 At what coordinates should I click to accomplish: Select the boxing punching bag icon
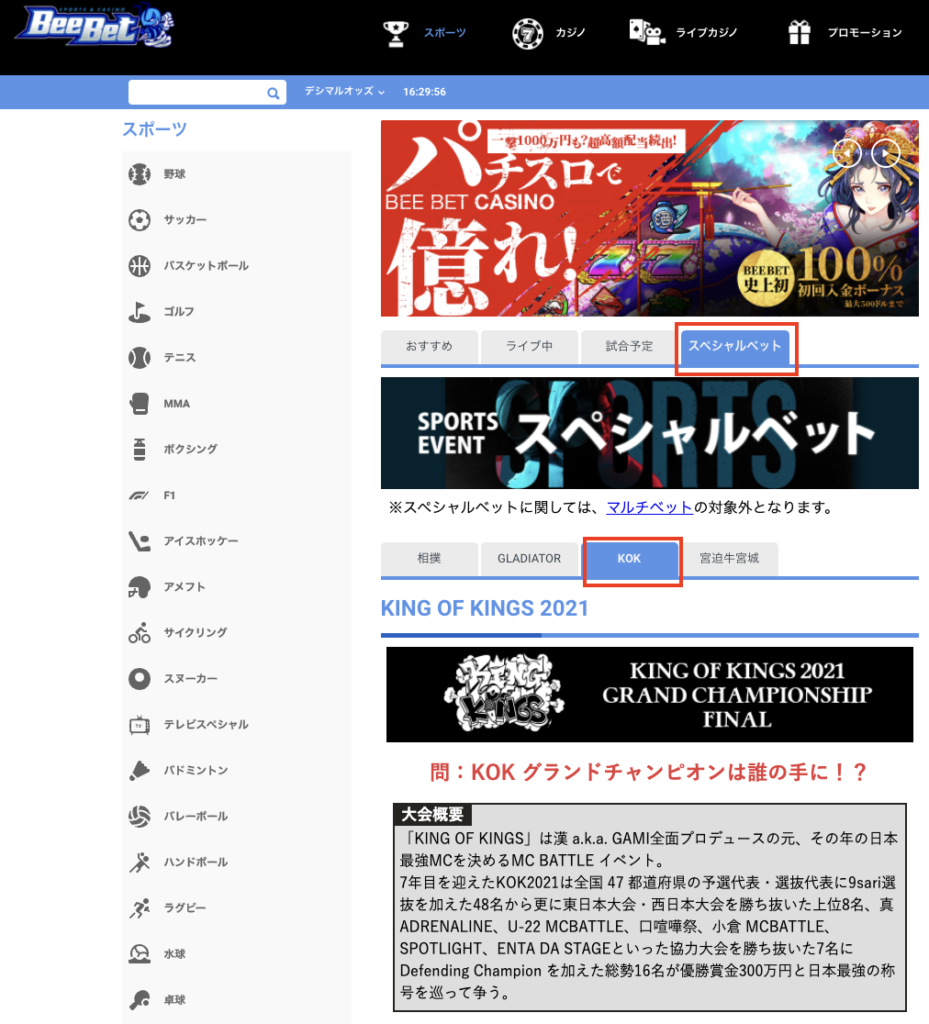139,449
